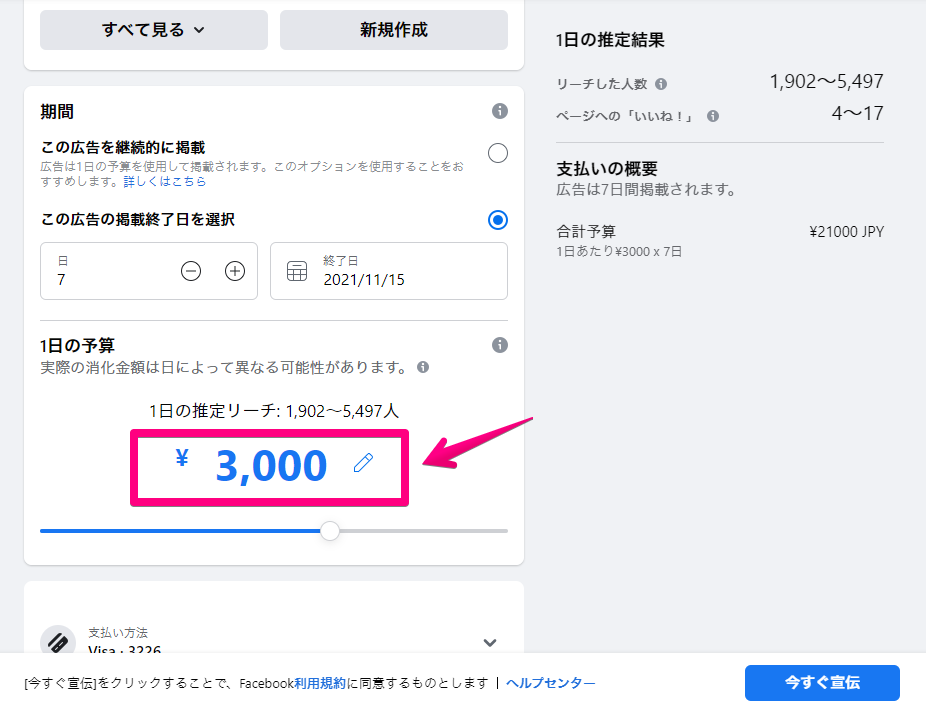Click the payment method card icon
Screen dimensions: 926x713
(58, 640)
